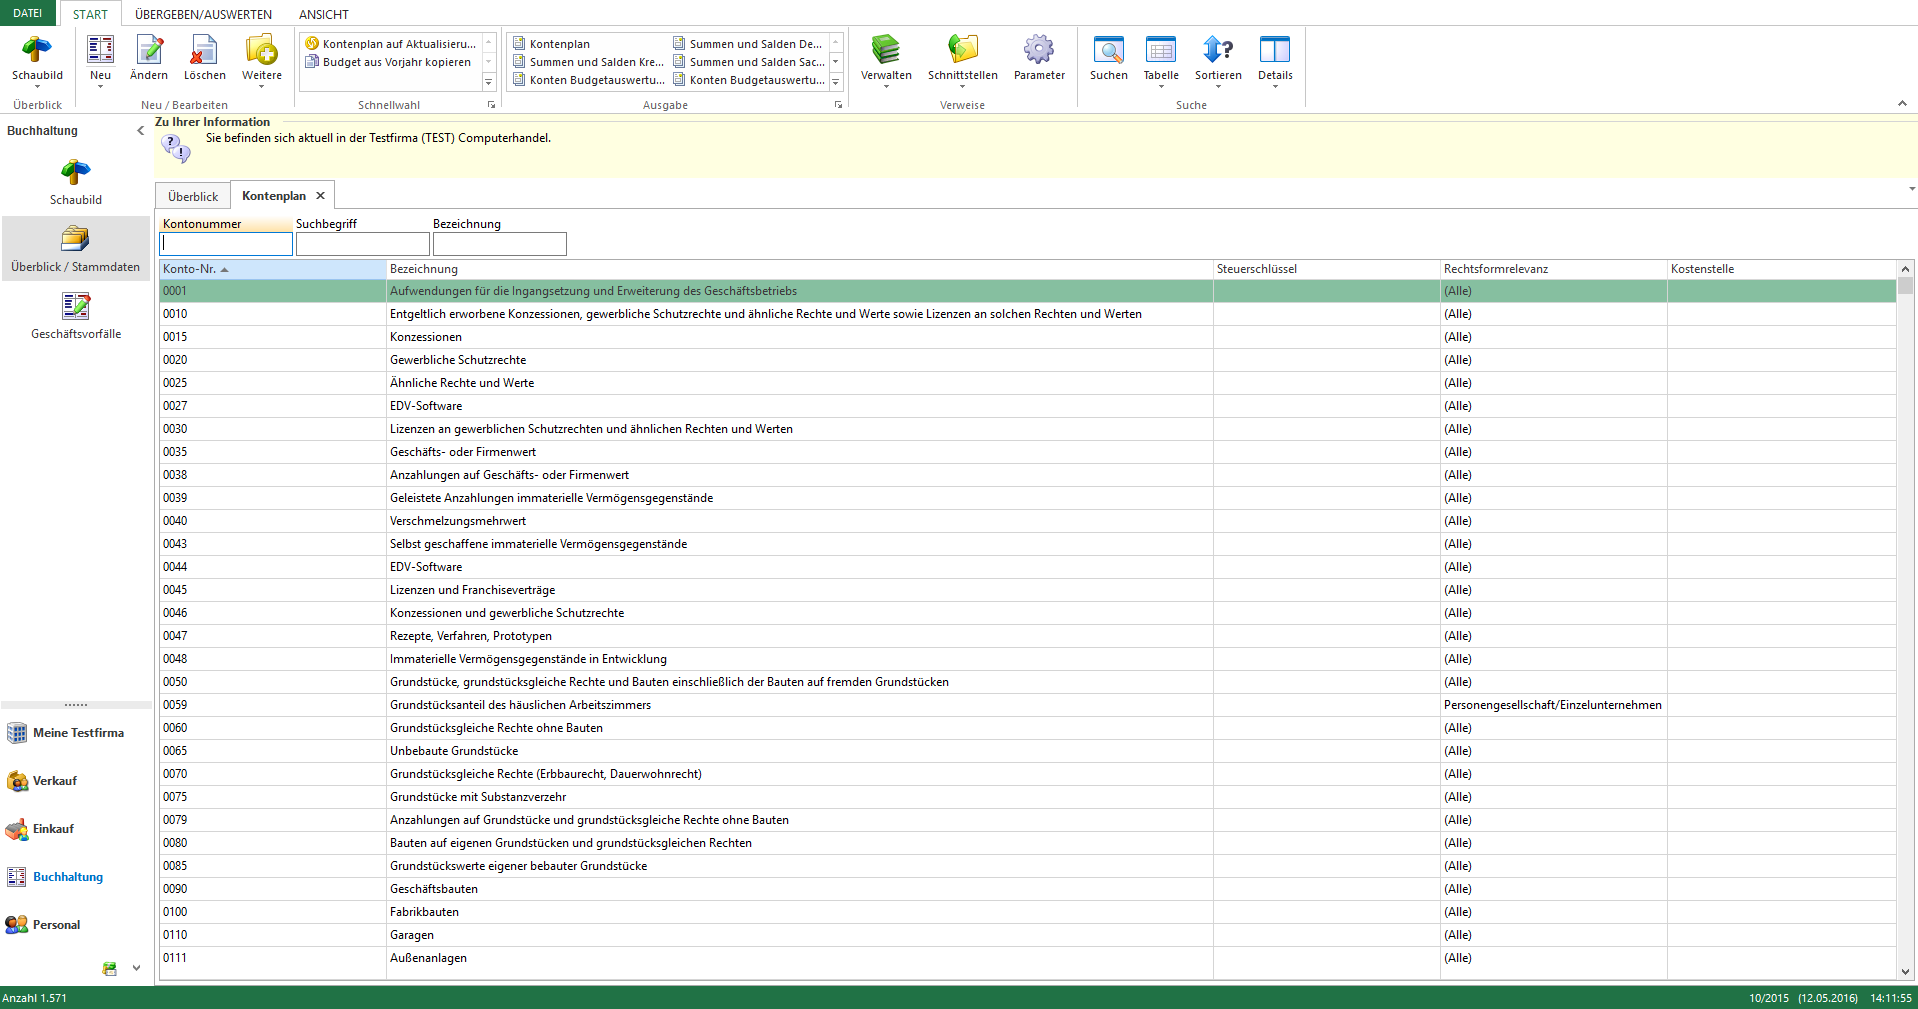Viewport: 1918px width, 1009px height.
Task: Collapse the Buchhaltung navigation panel
Action: point(140,131)
